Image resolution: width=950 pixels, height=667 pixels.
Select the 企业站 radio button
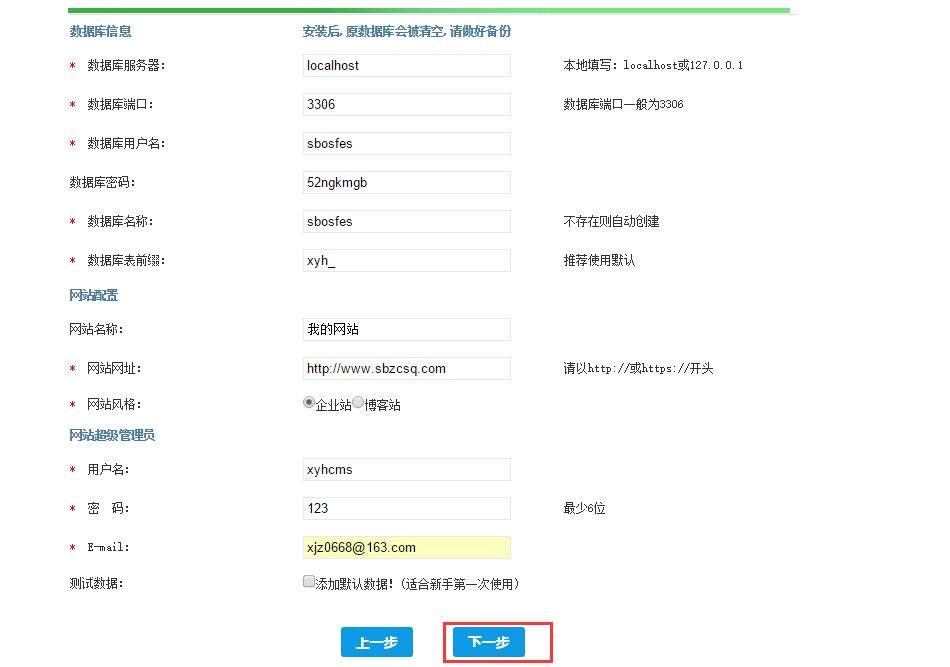pyautogui.click(x=309, y=402)
